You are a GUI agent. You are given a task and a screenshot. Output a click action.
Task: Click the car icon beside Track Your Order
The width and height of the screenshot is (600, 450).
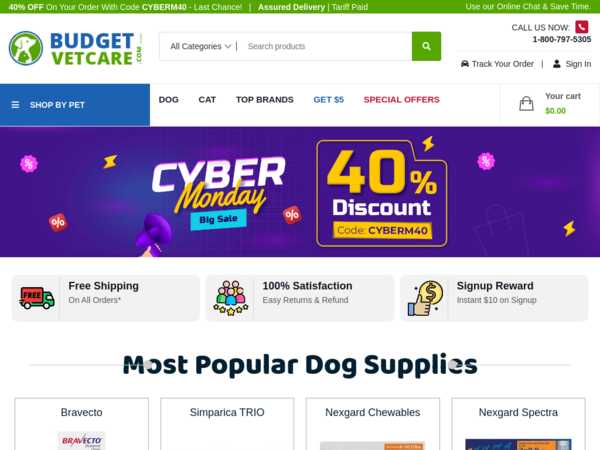[465, 64]
